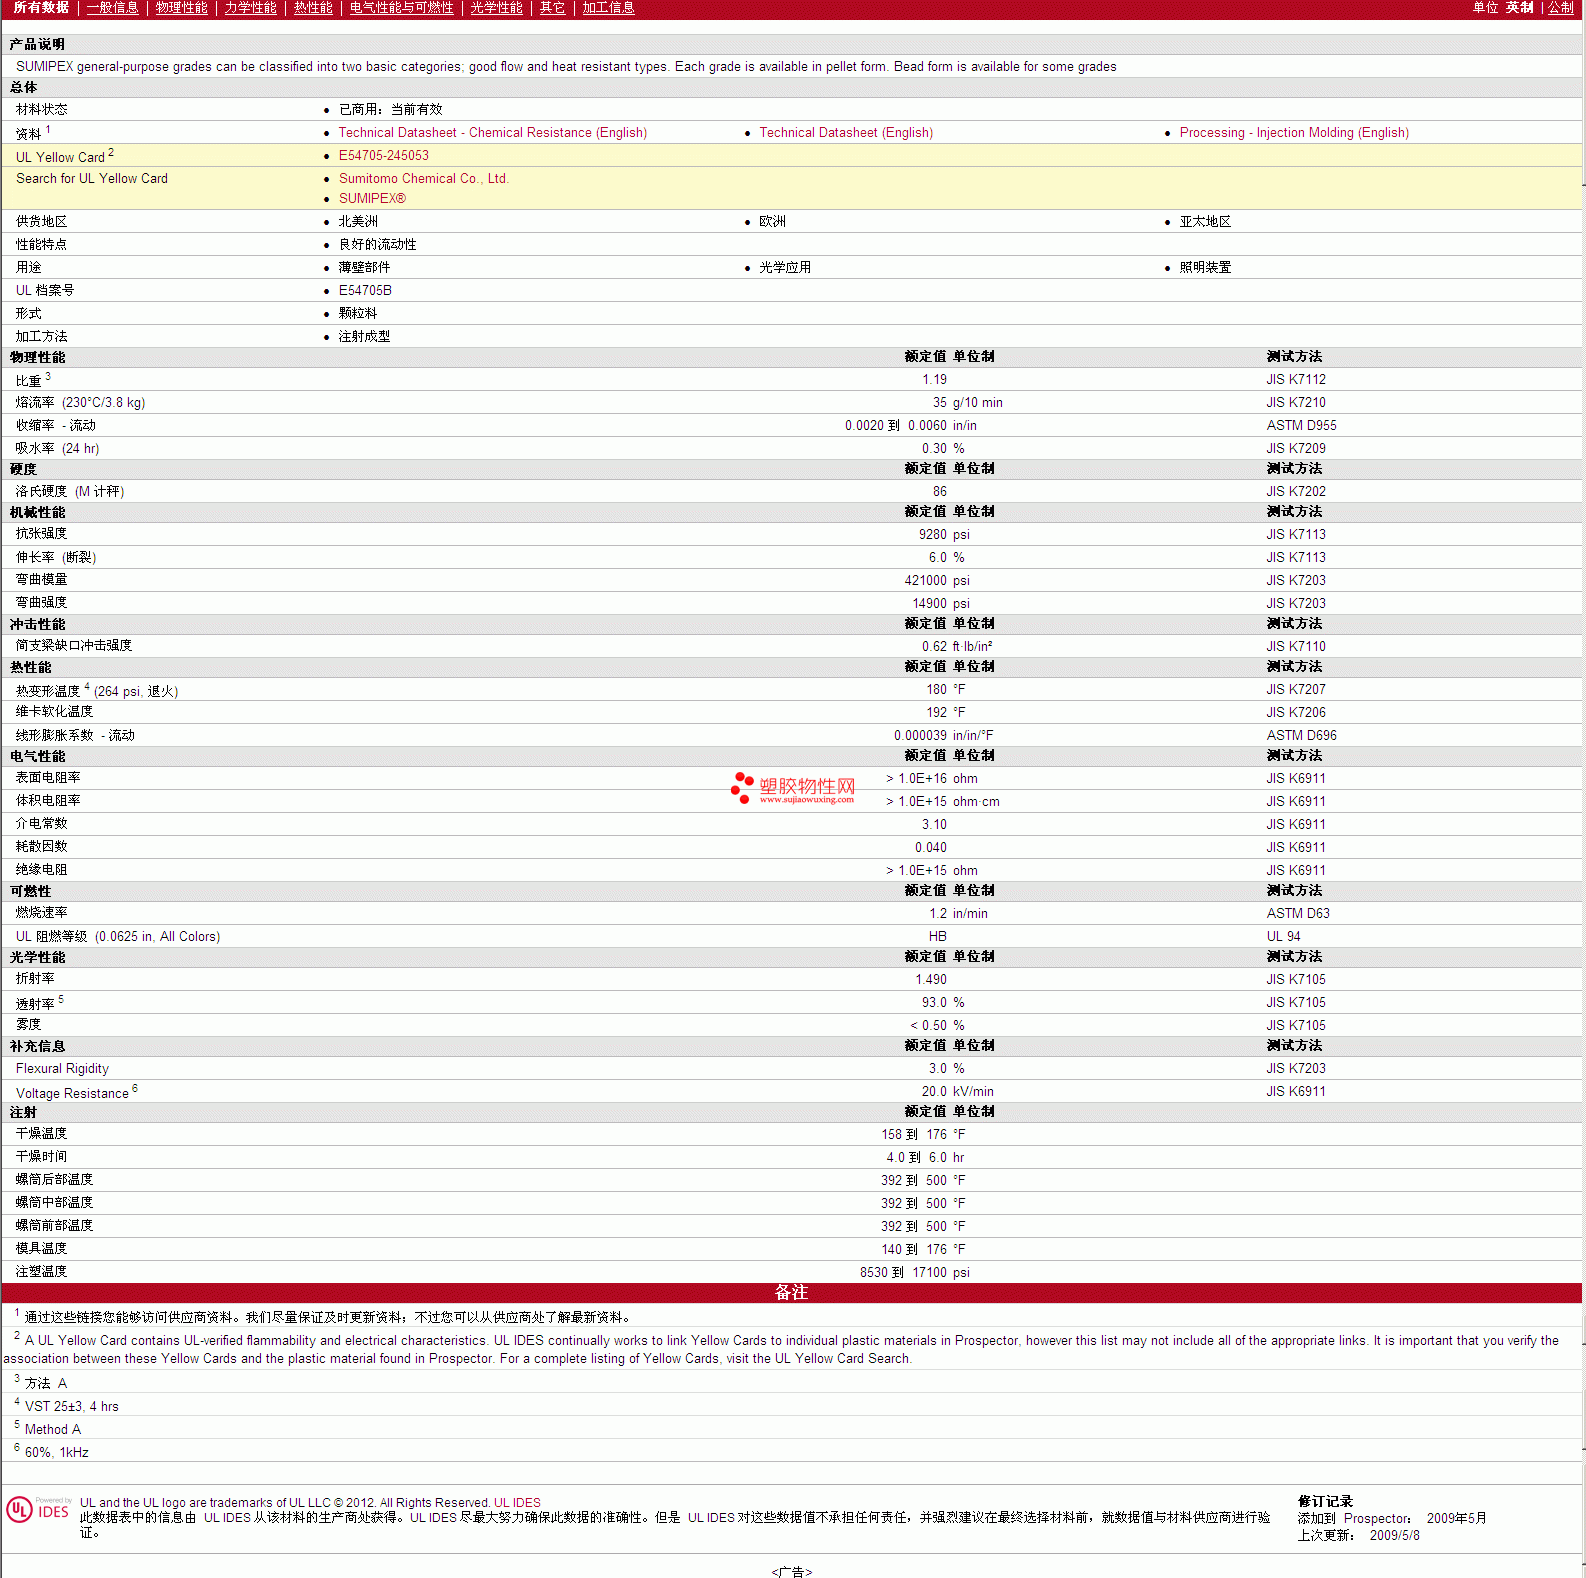This screenshot has height=1578, width=1586.
Task: Click the 弯曲模量 value 421000 psi
Action: (x=937, y=581)
